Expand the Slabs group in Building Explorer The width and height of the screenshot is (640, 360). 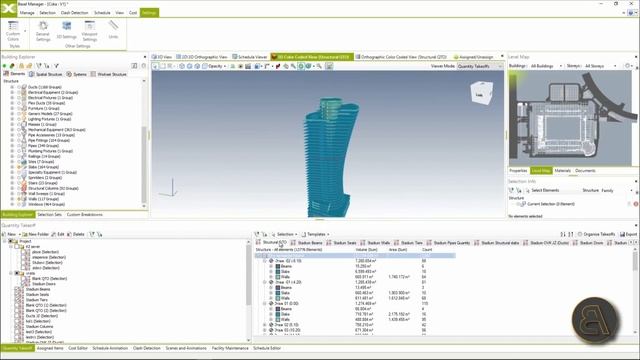[x=12, y=167]
